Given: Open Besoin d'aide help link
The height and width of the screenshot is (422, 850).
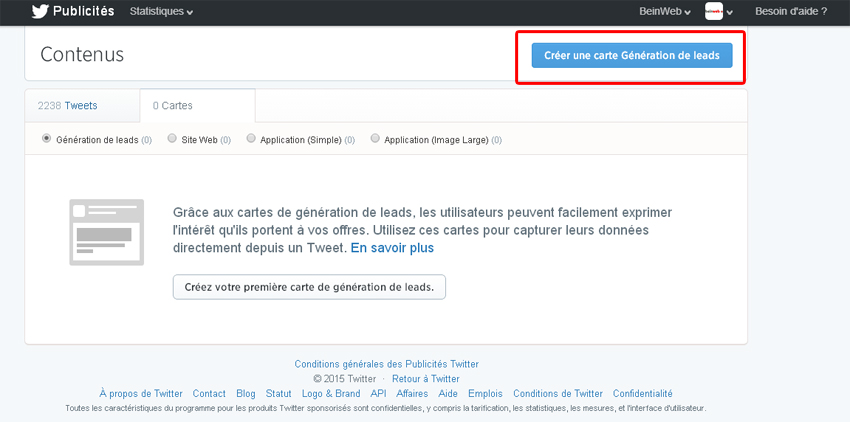Looking at the screenshot, I should (x=791, y=12).
